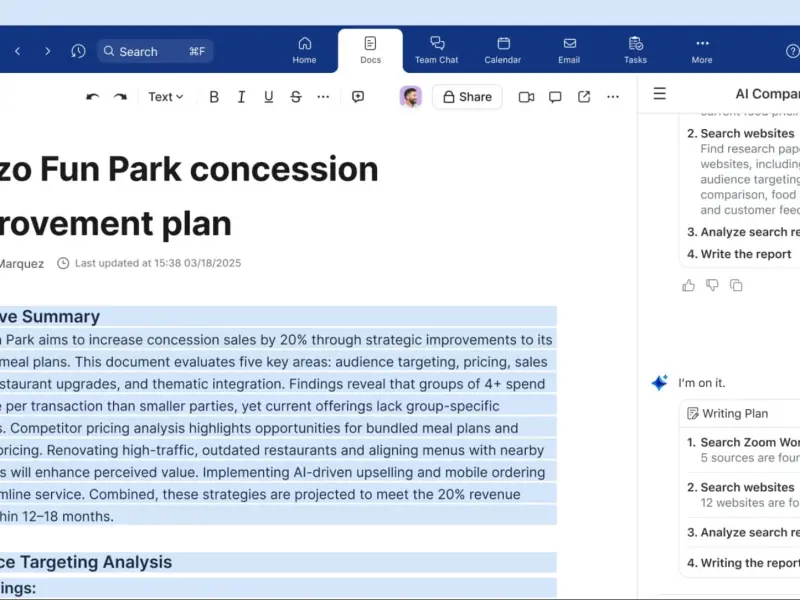Image resolution: width=800 pixels, height=600 pixels.
Task: Toggle underline formatting
Action: [x=268, y=97]
